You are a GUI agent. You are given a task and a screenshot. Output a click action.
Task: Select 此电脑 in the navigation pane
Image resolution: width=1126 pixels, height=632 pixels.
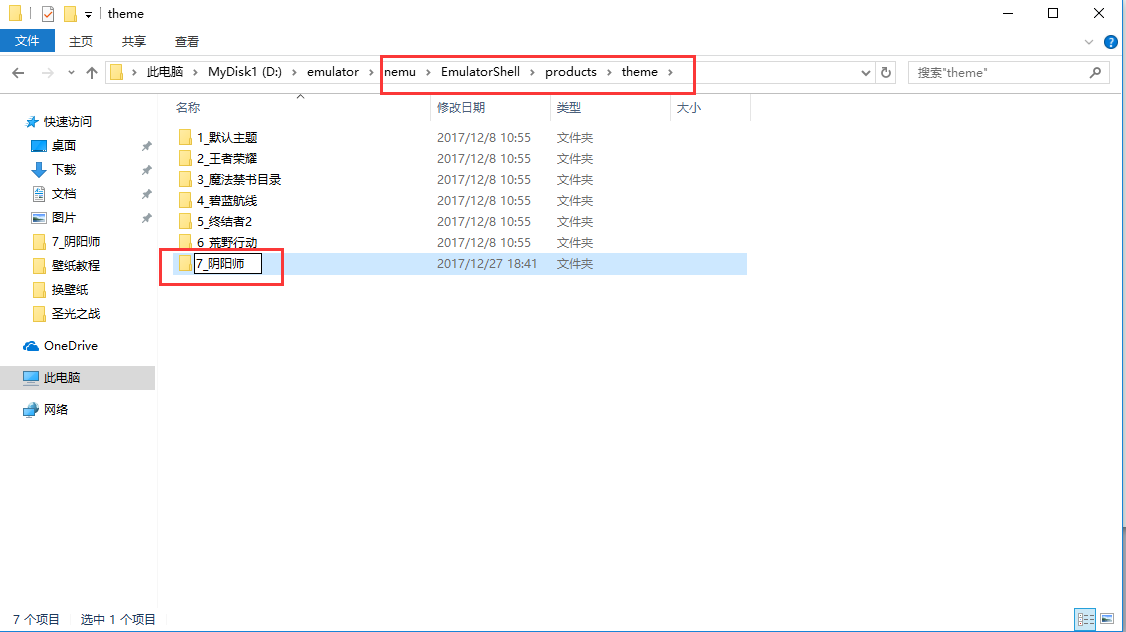(62, 378)
